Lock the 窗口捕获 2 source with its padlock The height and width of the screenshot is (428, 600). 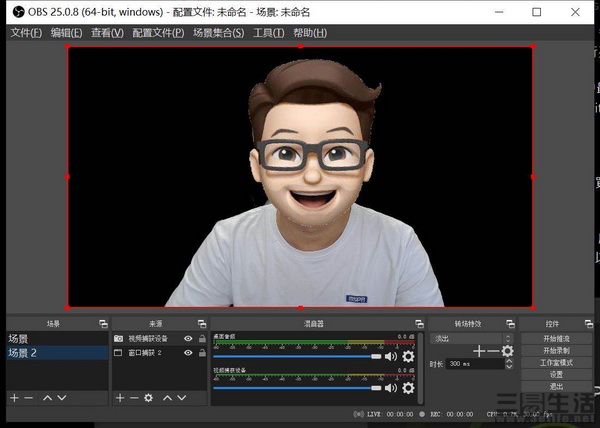pyautogui.click(x=202, y=352)
